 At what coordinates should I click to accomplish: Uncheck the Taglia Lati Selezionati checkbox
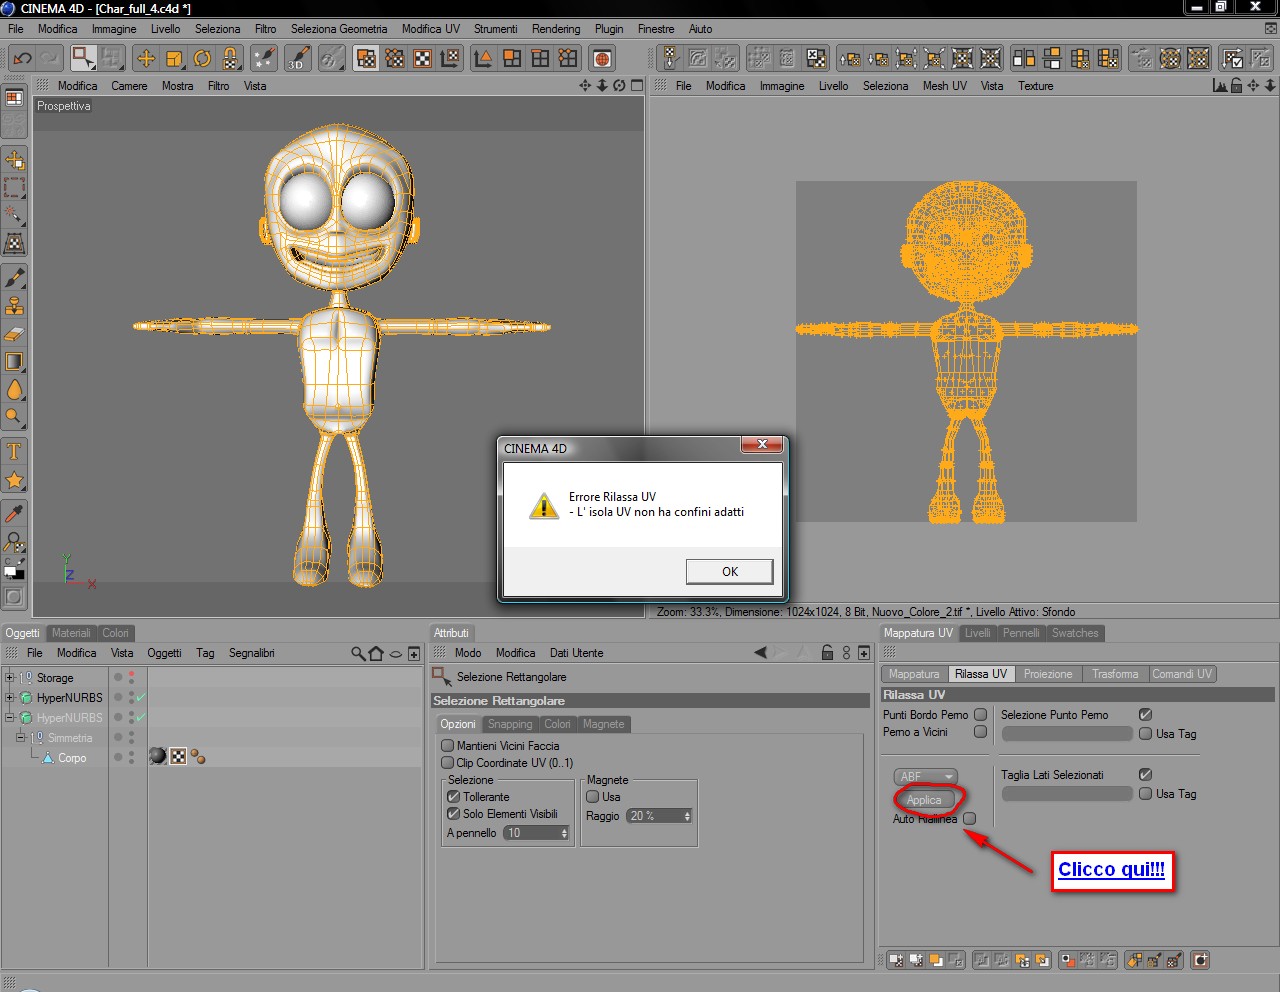coord(1146,774)
